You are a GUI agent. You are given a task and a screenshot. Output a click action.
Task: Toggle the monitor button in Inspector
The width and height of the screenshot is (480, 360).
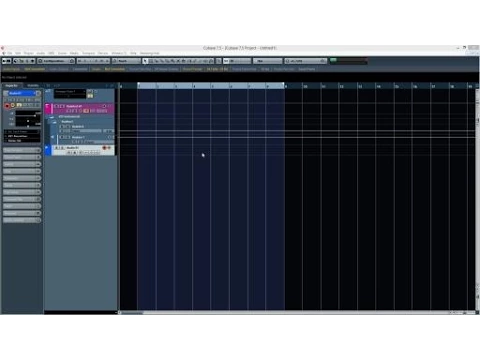(13, 105)
